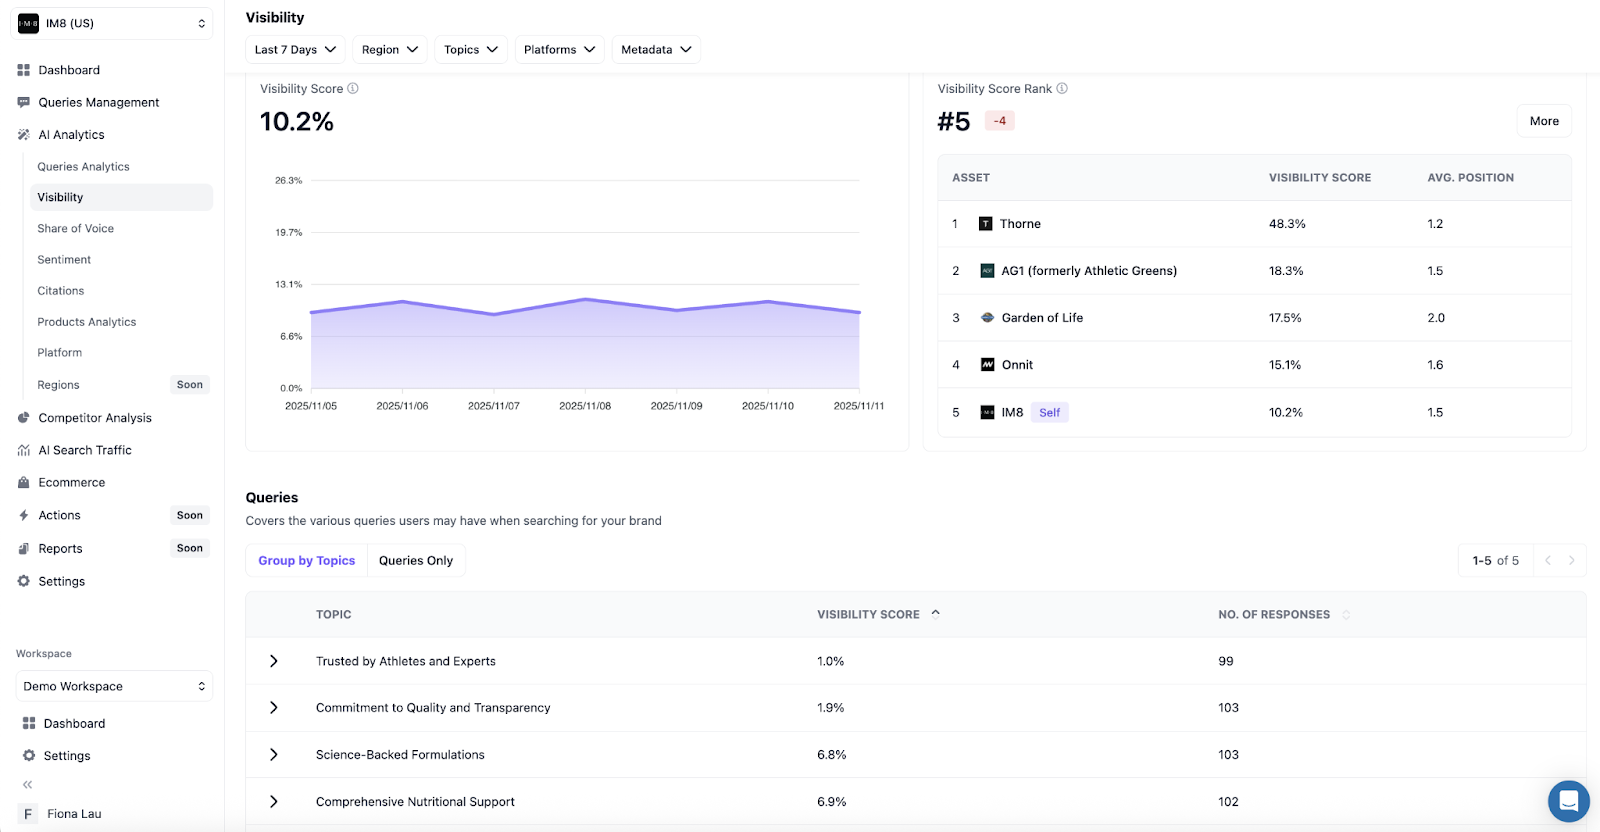Click the Competitor Analysis pie icon
Screen dimensions: 1600x832
[x=24, y=418]
